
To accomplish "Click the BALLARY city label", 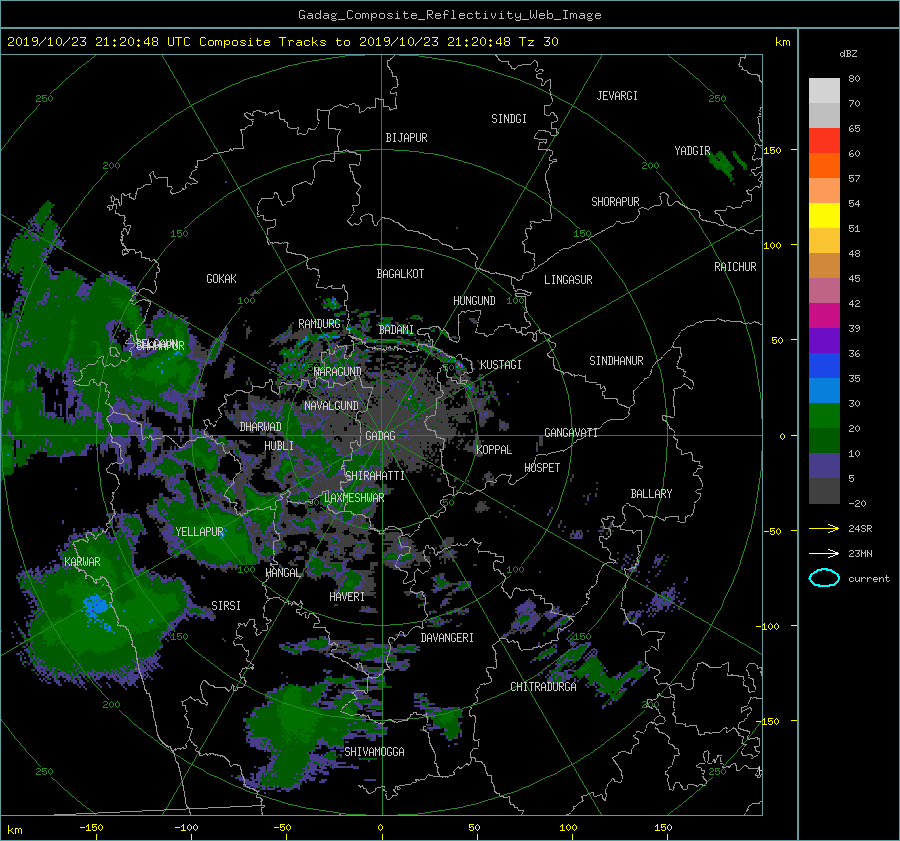I will 651,494.
